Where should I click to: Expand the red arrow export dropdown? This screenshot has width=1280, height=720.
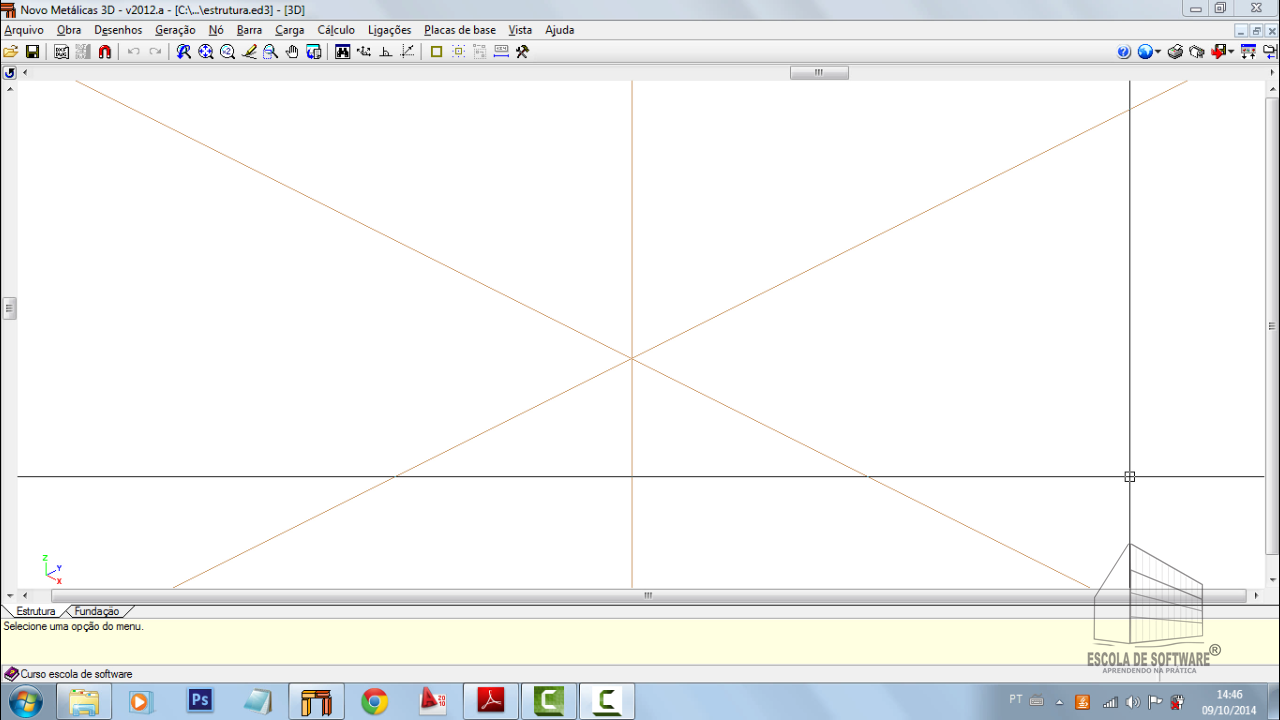click(1231, 52)
